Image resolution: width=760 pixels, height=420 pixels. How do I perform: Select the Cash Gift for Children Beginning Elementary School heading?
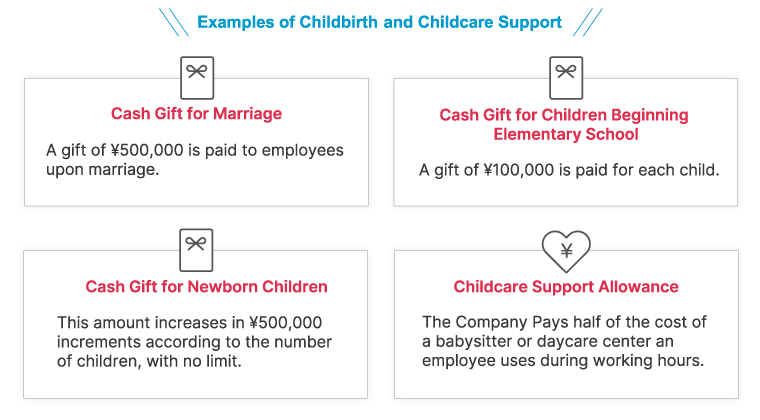click(x=565, y=124)
